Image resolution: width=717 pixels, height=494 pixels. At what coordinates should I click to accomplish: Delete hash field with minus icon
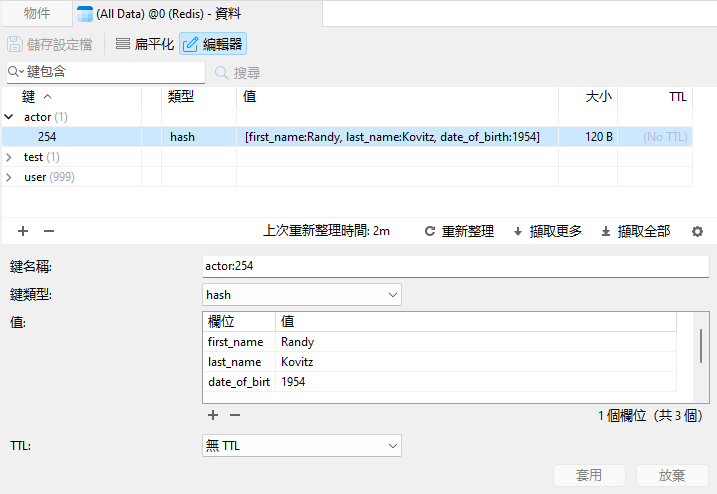pos(235,415)
